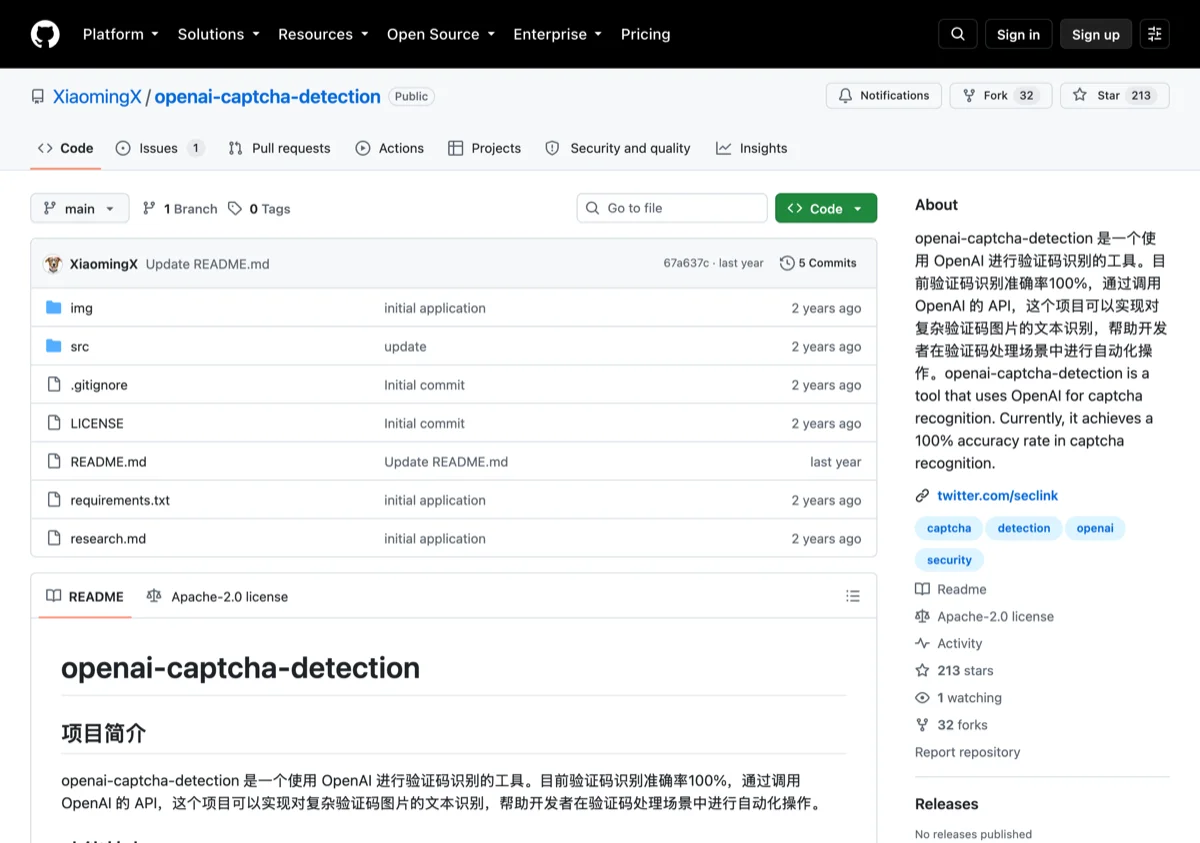The width and height of the screenshot is (1200, 843).
Task: Click the tag icon next to 0 Tags
Action: tap(235, 208)
